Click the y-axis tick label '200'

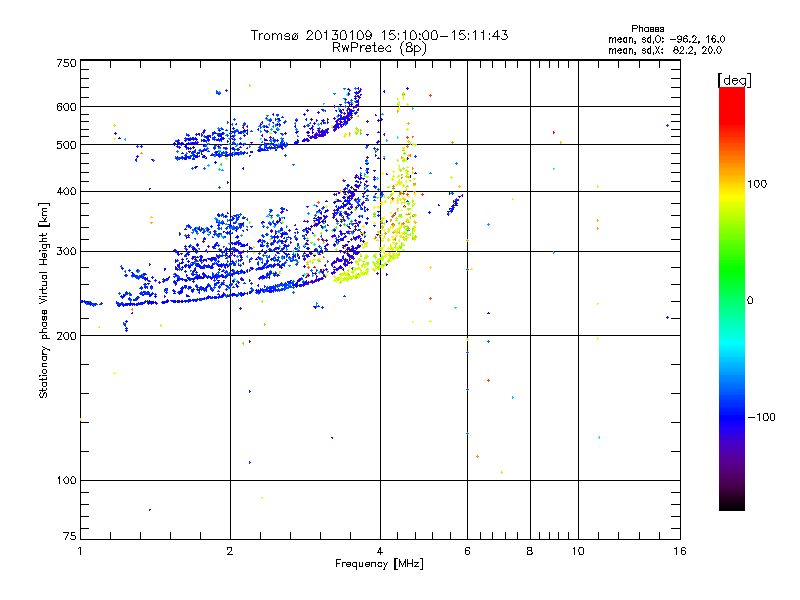(x=66, y=336)
